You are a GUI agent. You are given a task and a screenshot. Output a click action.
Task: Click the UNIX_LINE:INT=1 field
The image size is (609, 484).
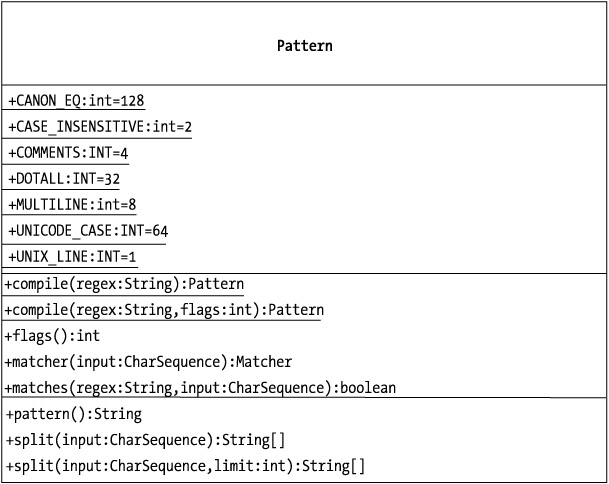[x=72, y=257]
